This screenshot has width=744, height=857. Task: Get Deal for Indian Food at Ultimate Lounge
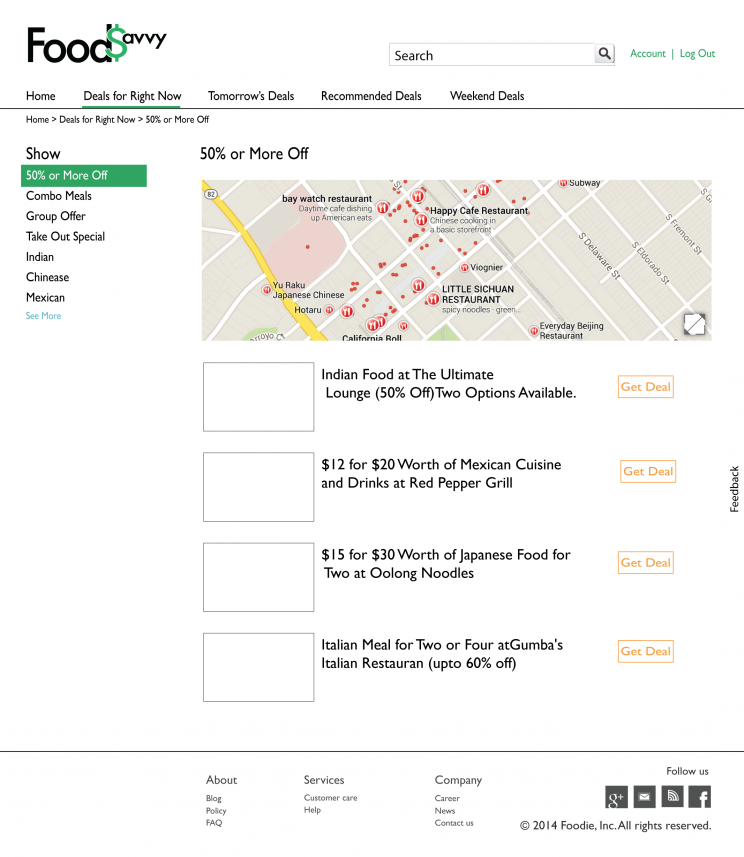(x=646, y=387)
